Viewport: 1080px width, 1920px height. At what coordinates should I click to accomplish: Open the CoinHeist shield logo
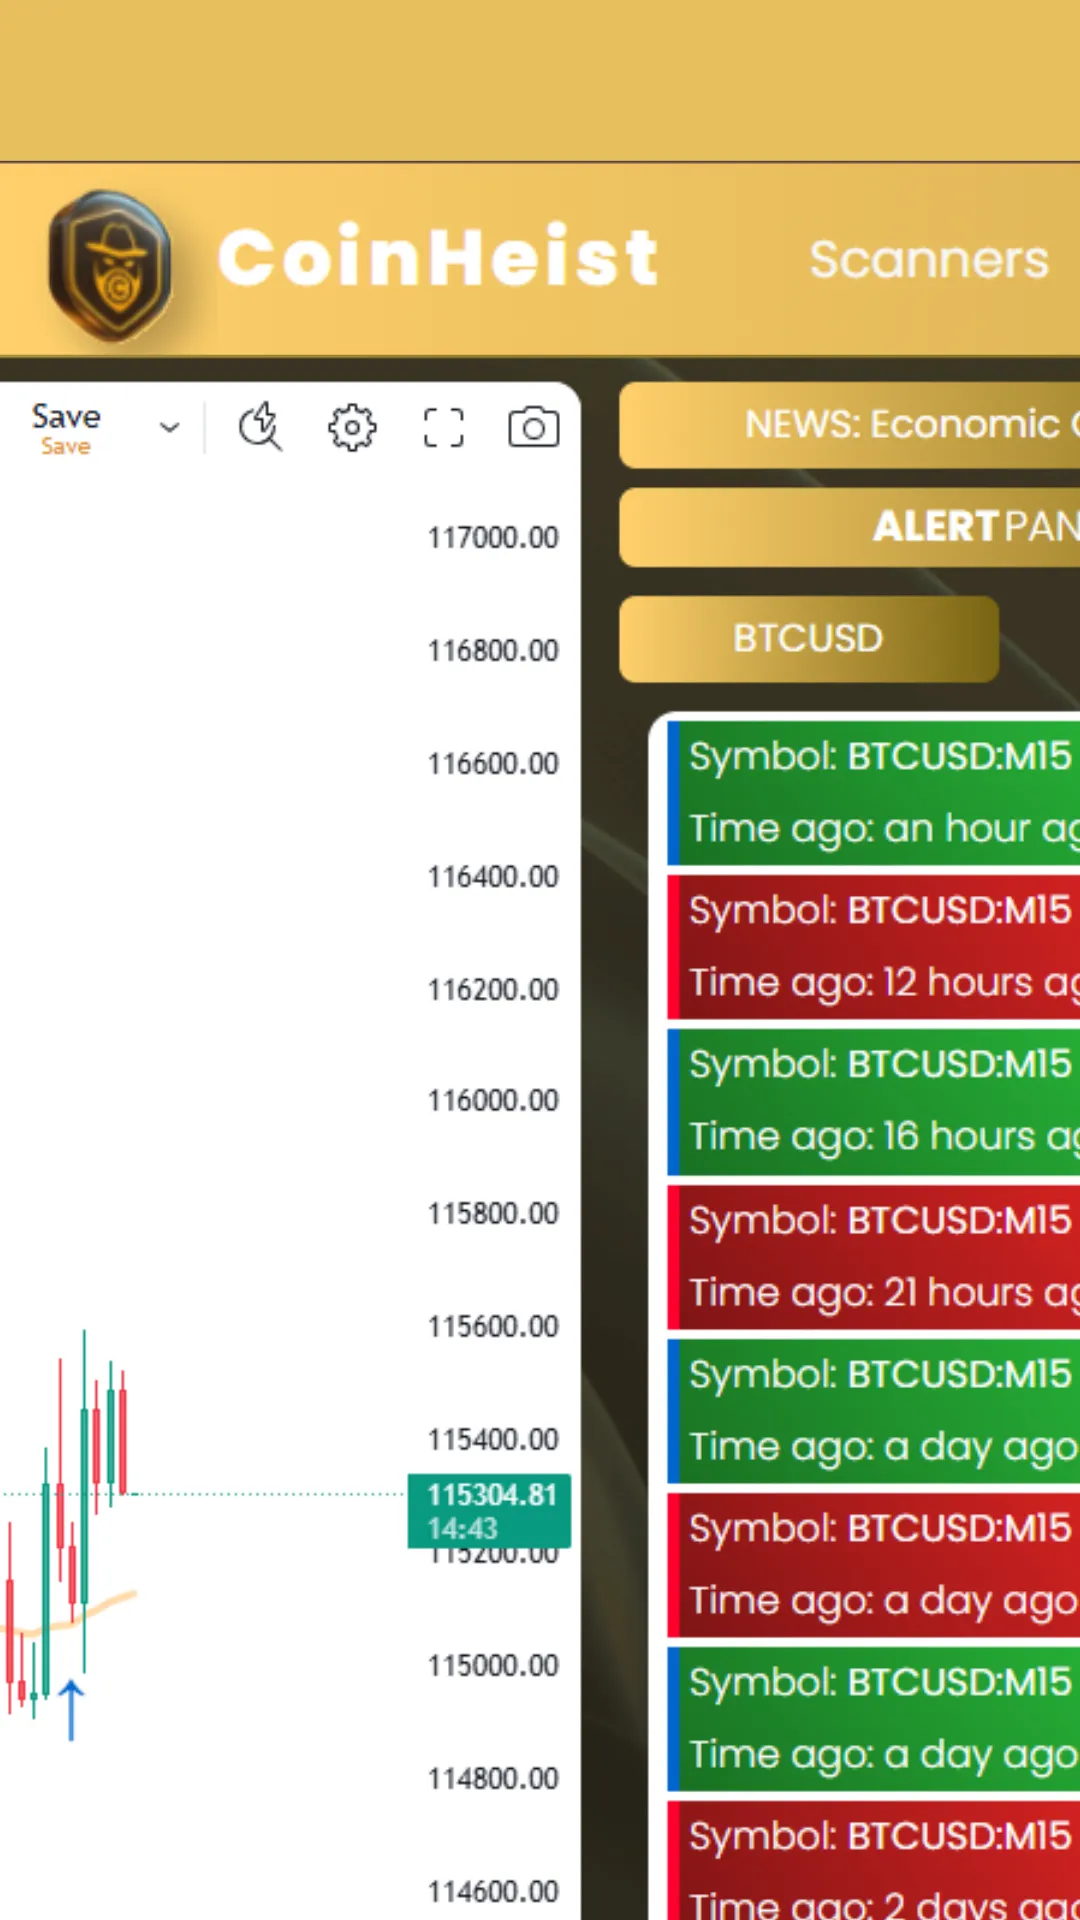pyautogui.click(x=110, y=265)
